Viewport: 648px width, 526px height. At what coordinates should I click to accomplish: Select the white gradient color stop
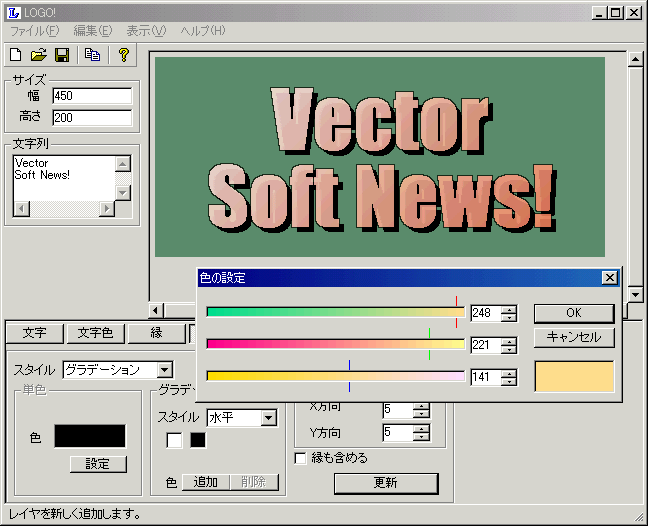click(174, 440)
